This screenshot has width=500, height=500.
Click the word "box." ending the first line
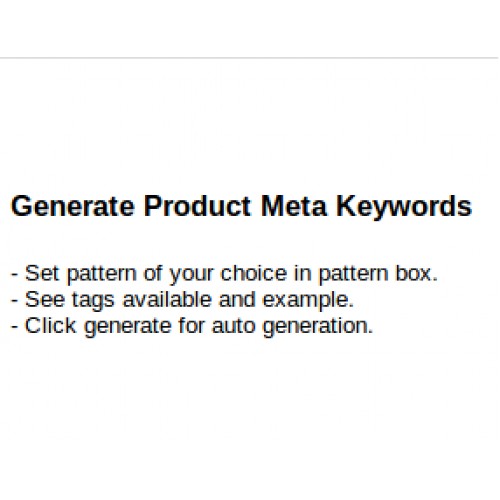click(x=416, y=273)
